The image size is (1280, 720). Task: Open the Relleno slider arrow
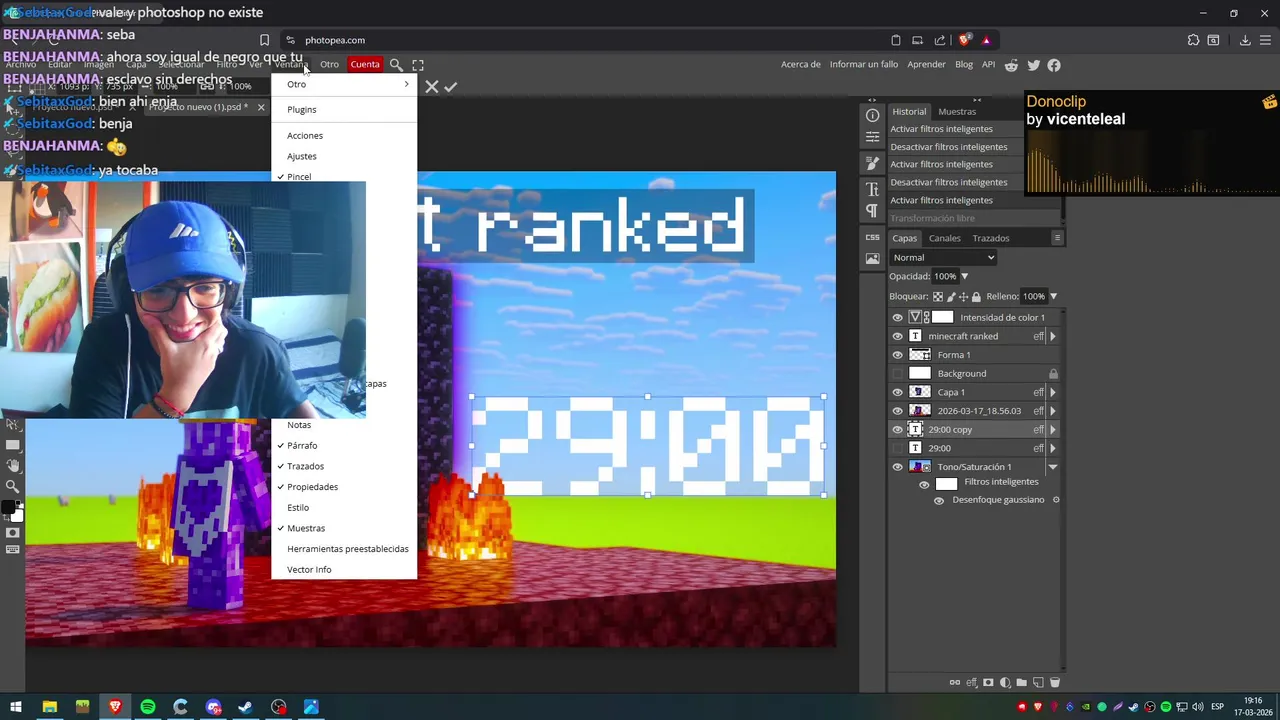click(1053, 296)
